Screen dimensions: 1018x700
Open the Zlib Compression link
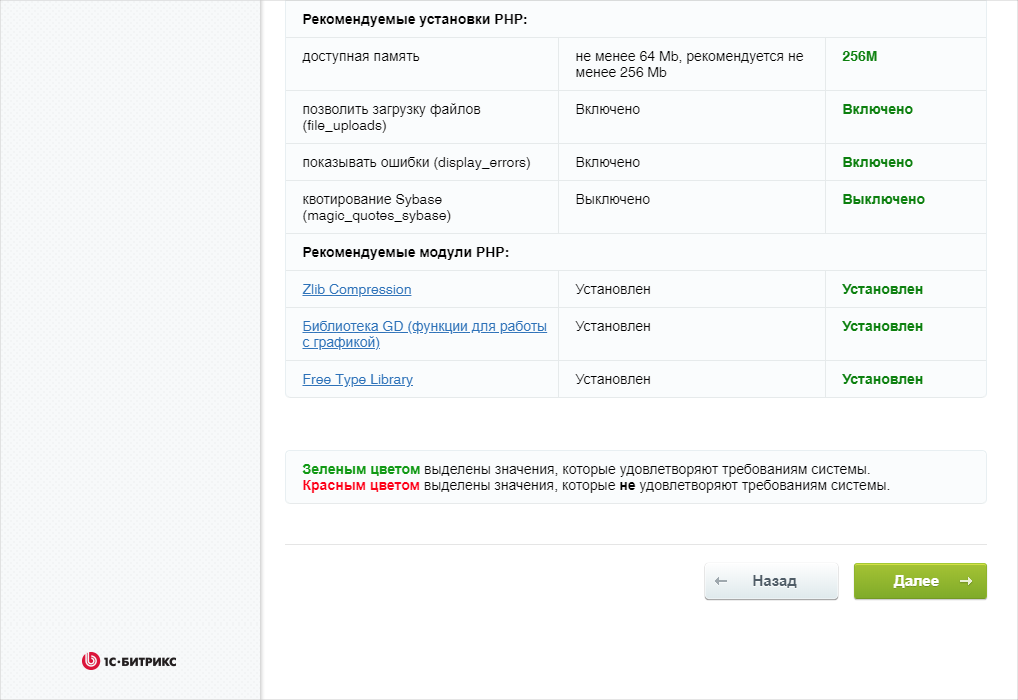[x=357, y=289]
